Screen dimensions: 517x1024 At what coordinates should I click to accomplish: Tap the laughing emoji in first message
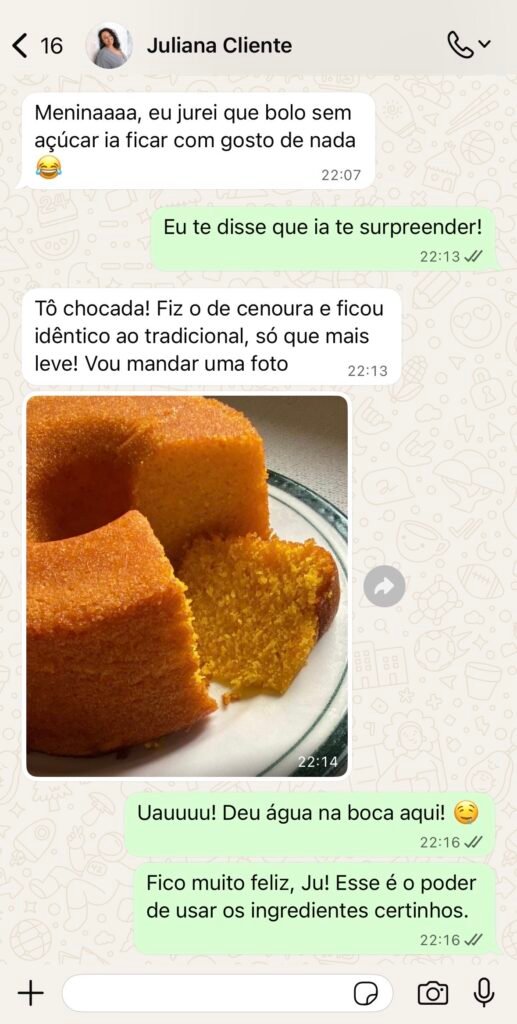(x=49, y=167)
